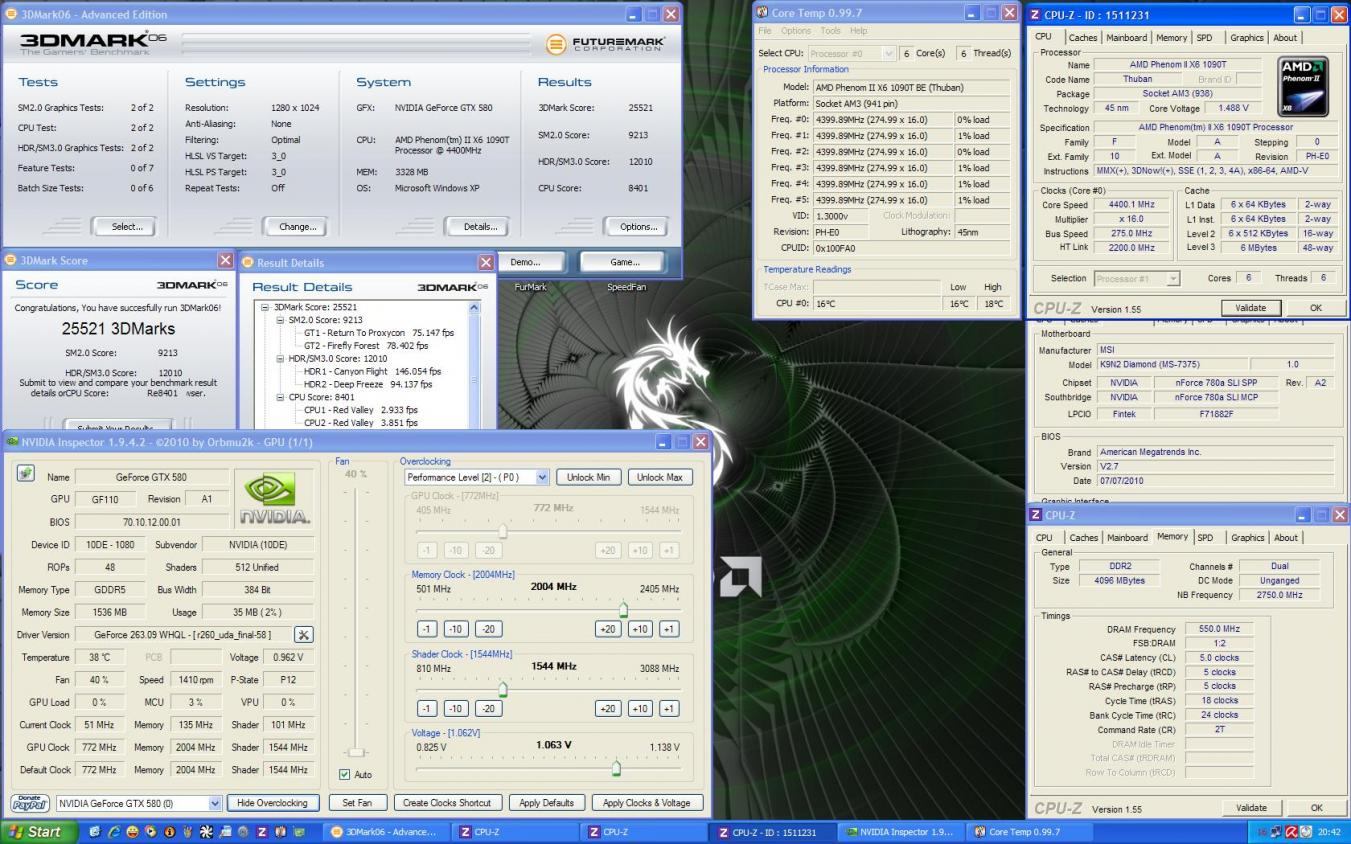The image size is (1351, 844).
Task: Click Hide Overclocking button
Action: coord(273,803)
